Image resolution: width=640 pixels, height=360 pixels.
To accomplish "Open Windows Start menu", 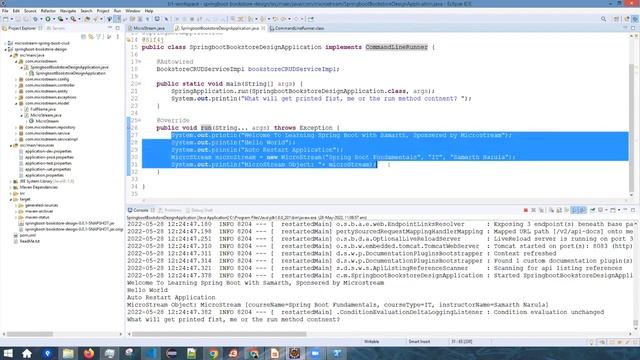I will (7, 353).
